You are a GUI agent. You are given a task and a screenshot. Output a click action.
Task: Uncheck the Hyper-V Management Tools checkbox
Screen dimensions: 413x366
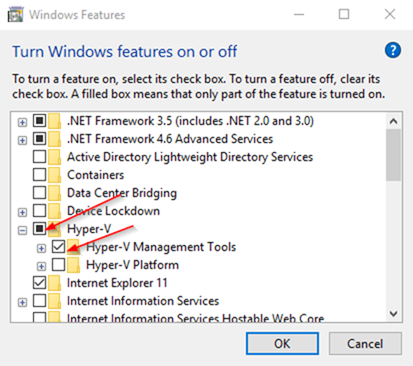pos(59,247)
